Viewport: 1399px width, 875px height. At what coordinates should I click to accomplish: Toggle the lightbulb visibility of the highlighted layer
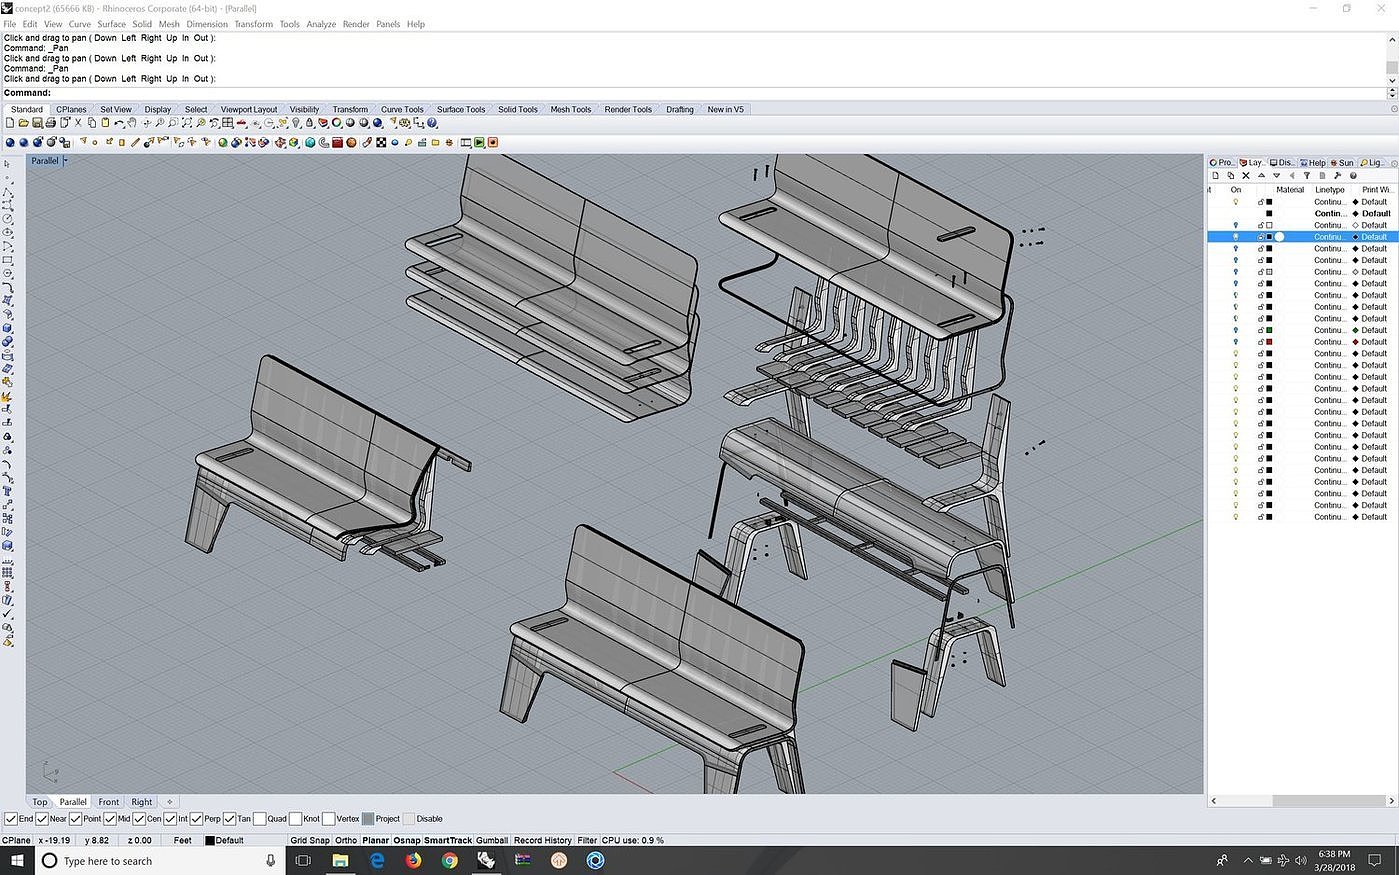[1236, 237]
